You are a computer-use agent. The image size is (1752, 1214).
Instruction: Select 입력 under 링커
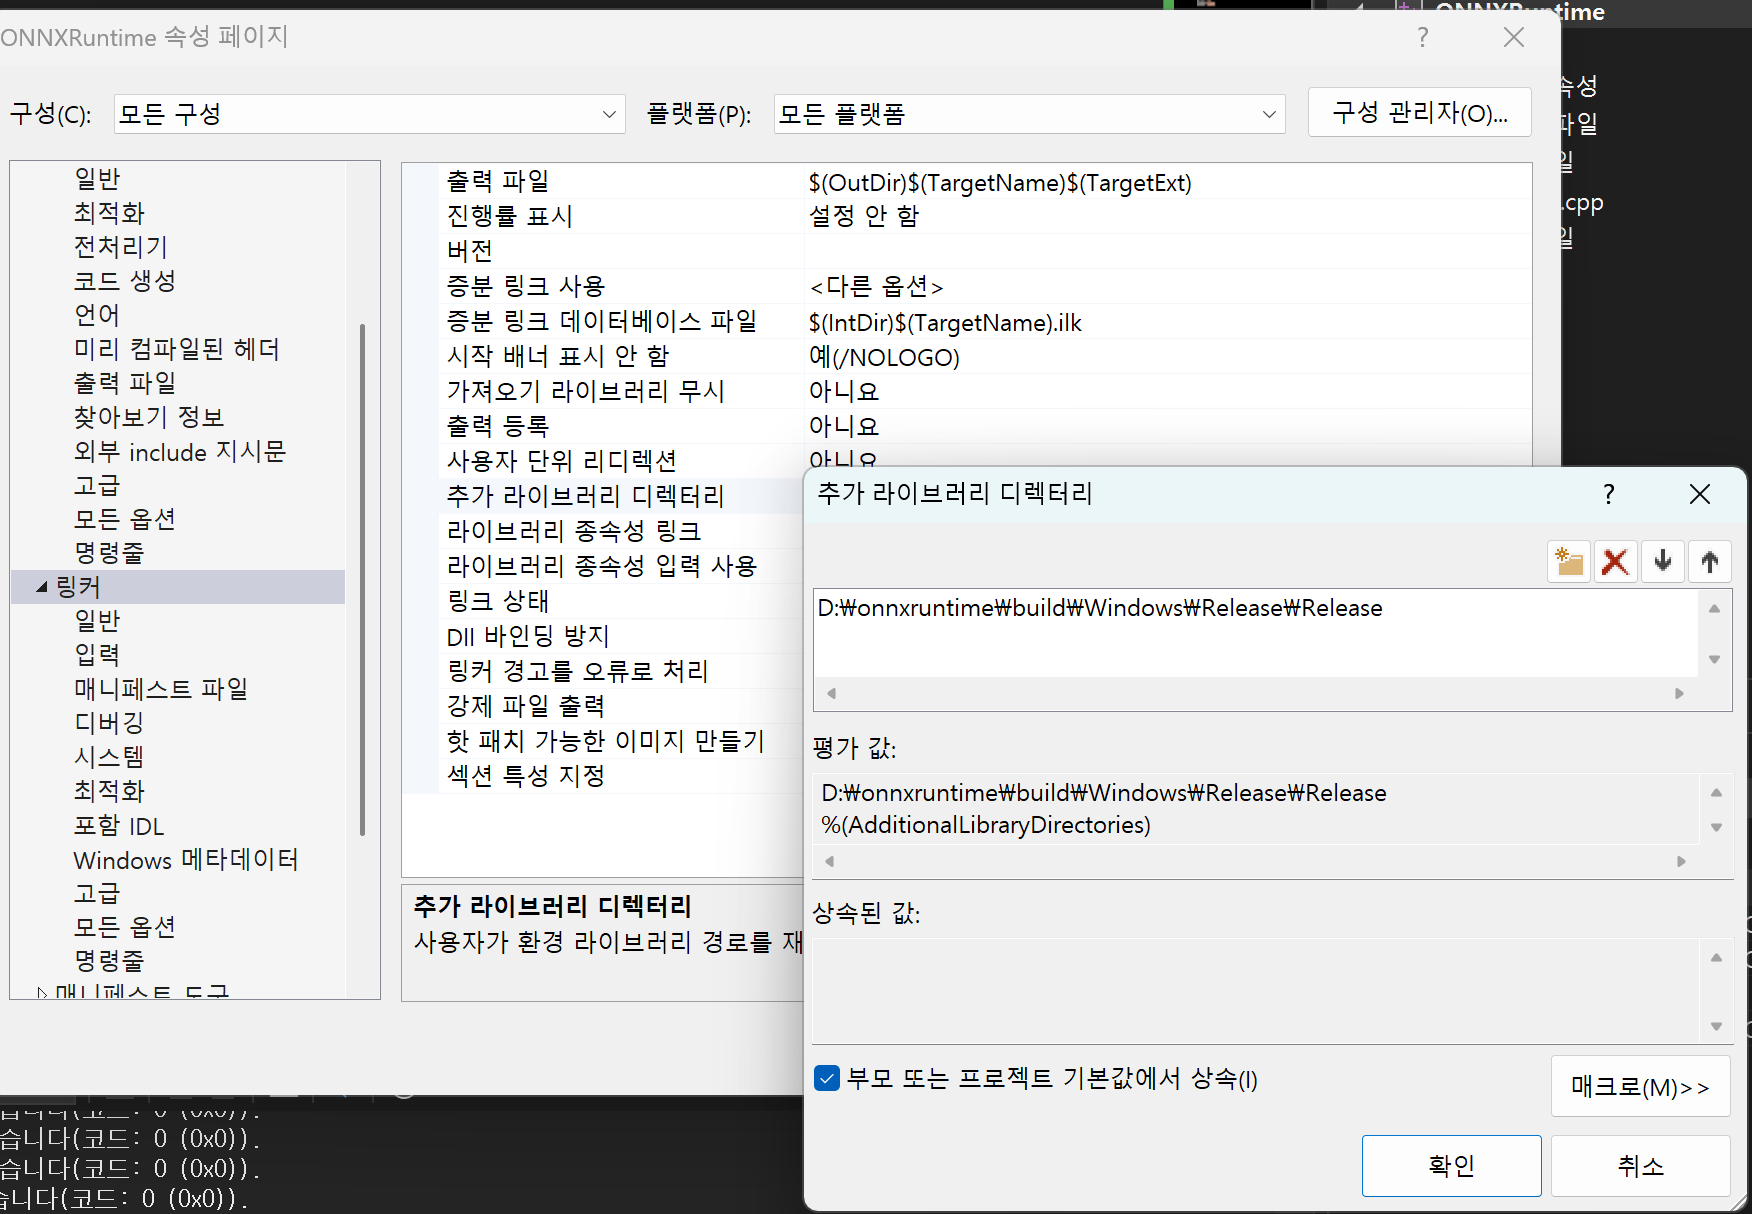pyautogui.click(x=97, y=655)
